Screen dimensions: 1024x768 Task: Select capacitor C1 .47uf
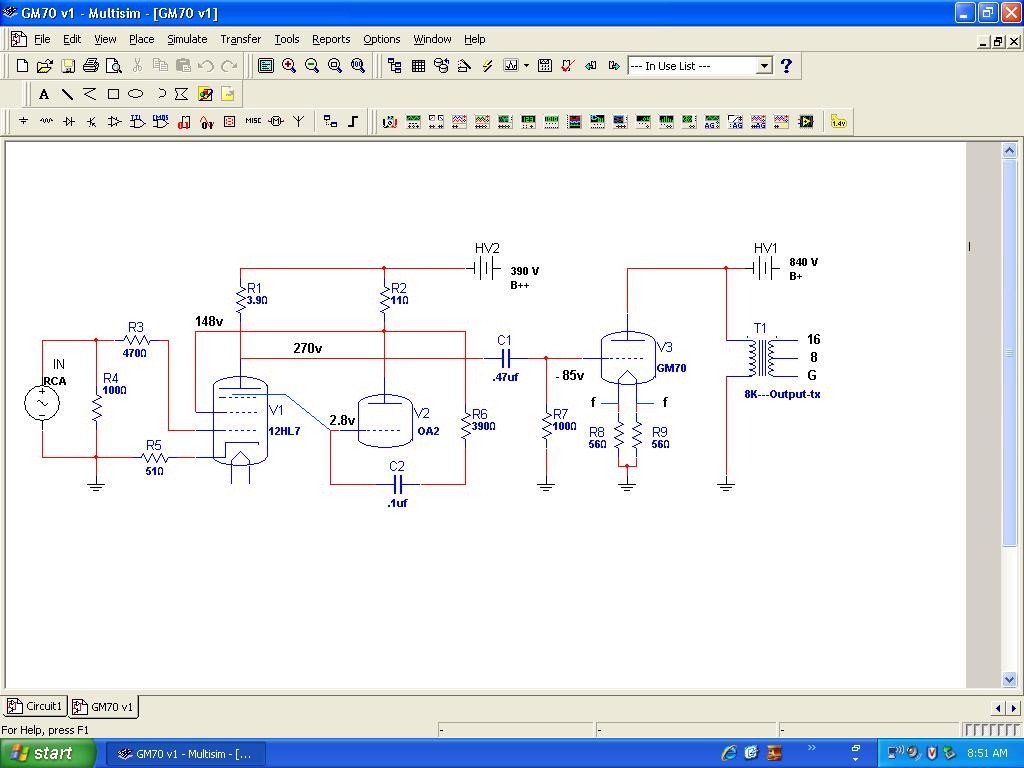[505, 359]
